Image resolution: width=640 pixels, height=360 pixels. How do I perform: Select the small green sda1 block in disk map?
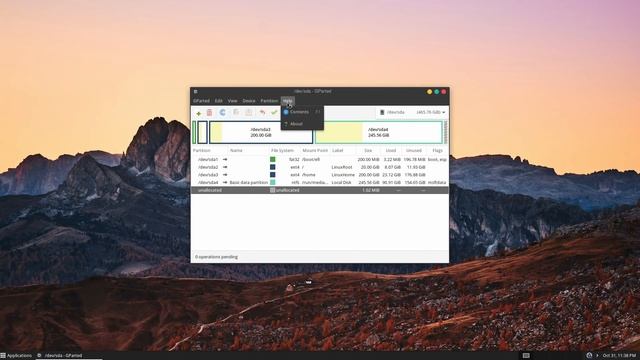(194, 132)
